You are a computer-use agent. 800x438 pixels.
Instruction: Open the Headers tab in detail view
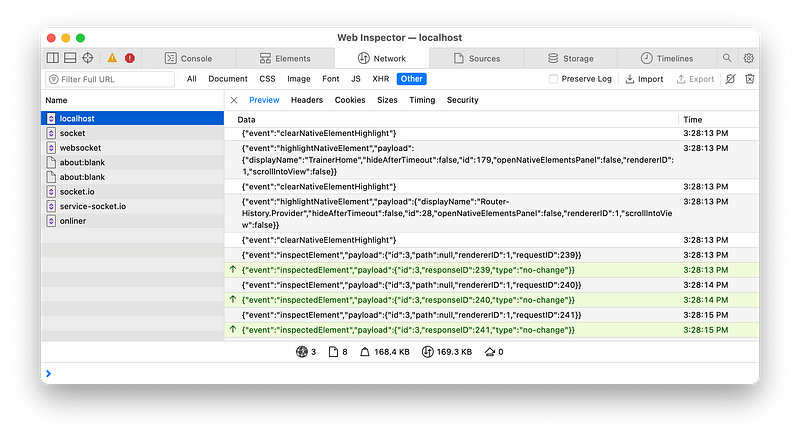[307, 100]
